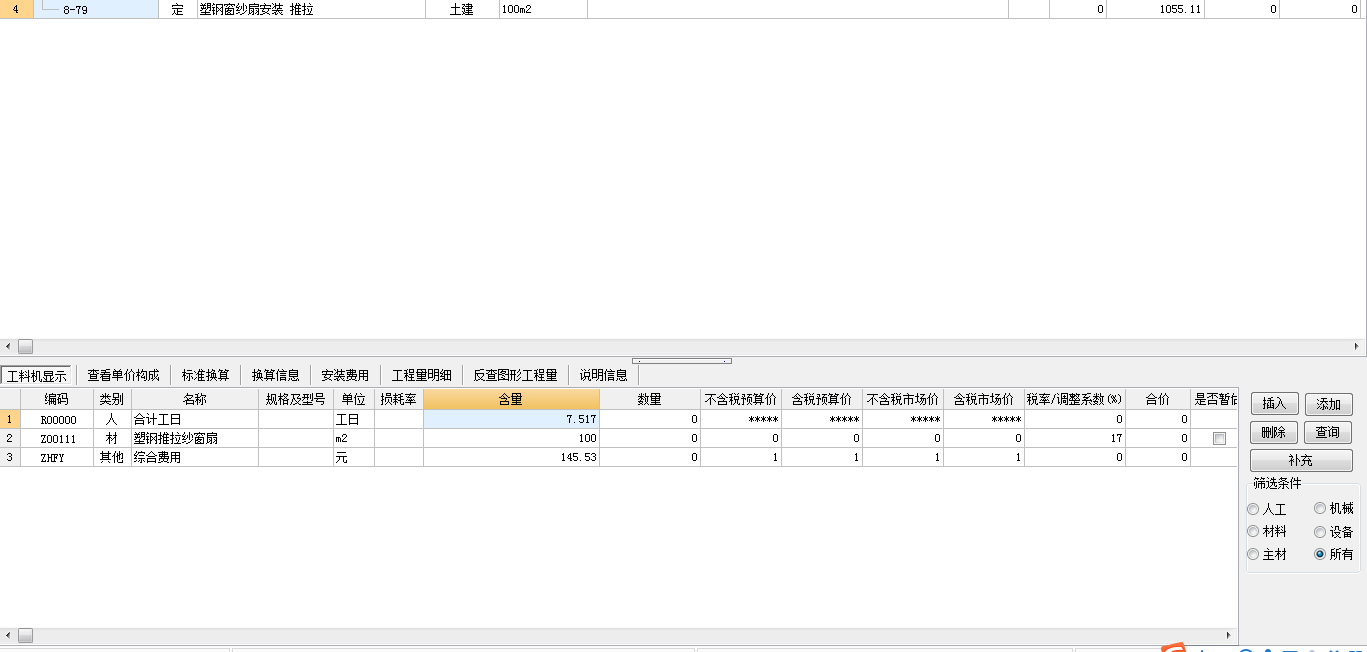Click the 数量 column header

click(x=649, y=399)
